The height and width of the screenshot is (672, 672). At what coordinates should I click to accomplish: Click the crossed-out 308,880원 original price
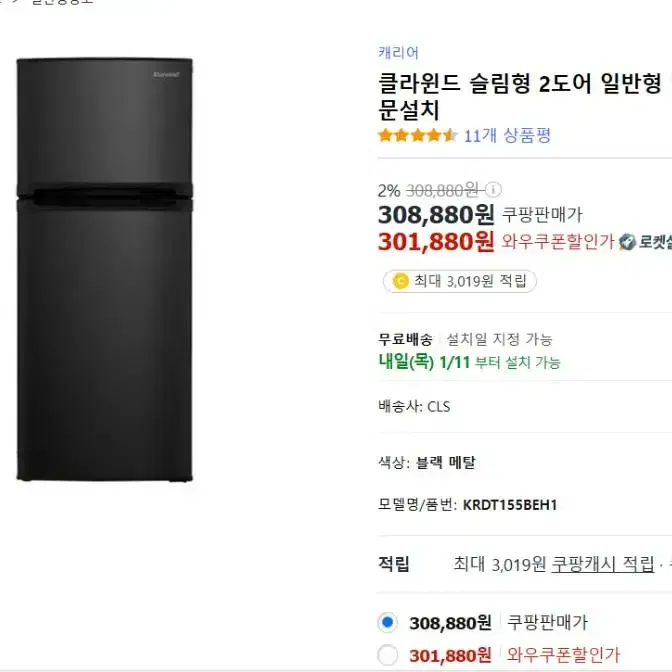(x=442, y=190)
